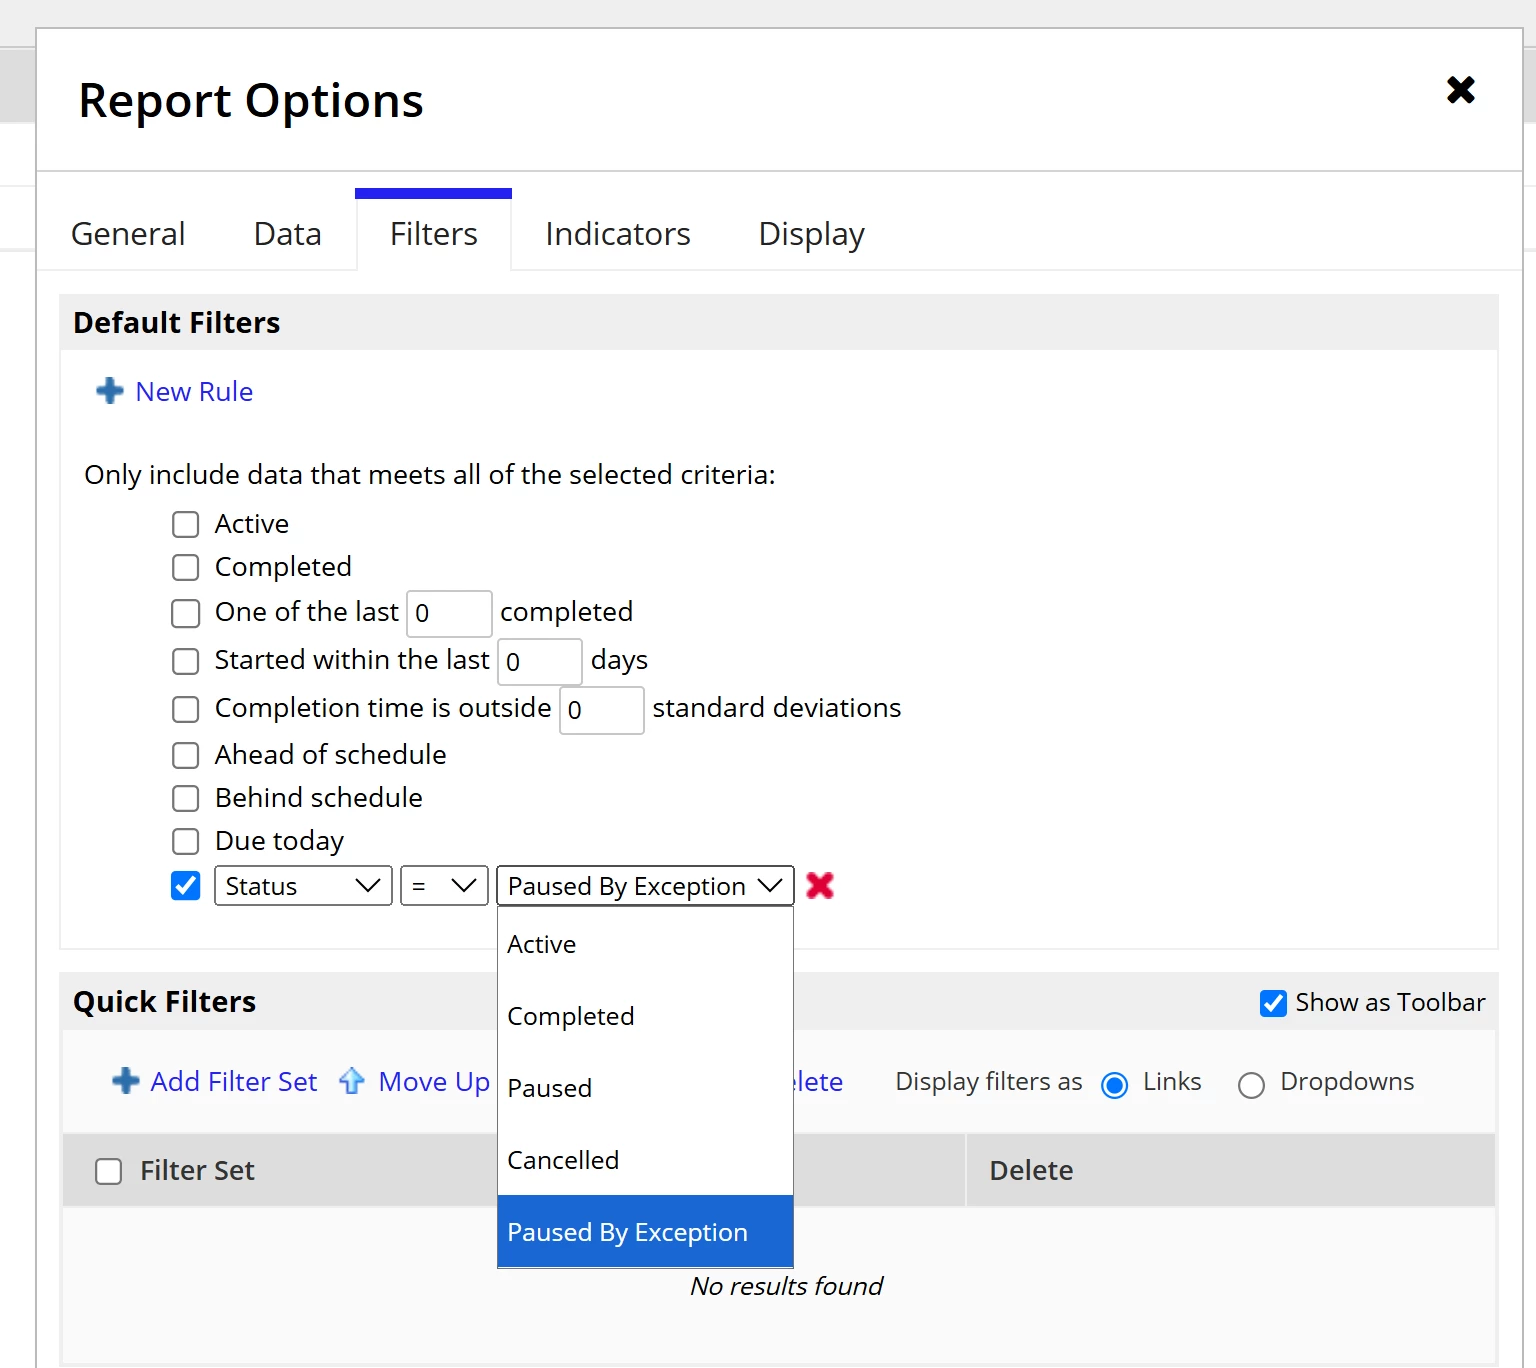Focus the Started within the last days field
1536x1368 pixels.
[x=540, y=661]
